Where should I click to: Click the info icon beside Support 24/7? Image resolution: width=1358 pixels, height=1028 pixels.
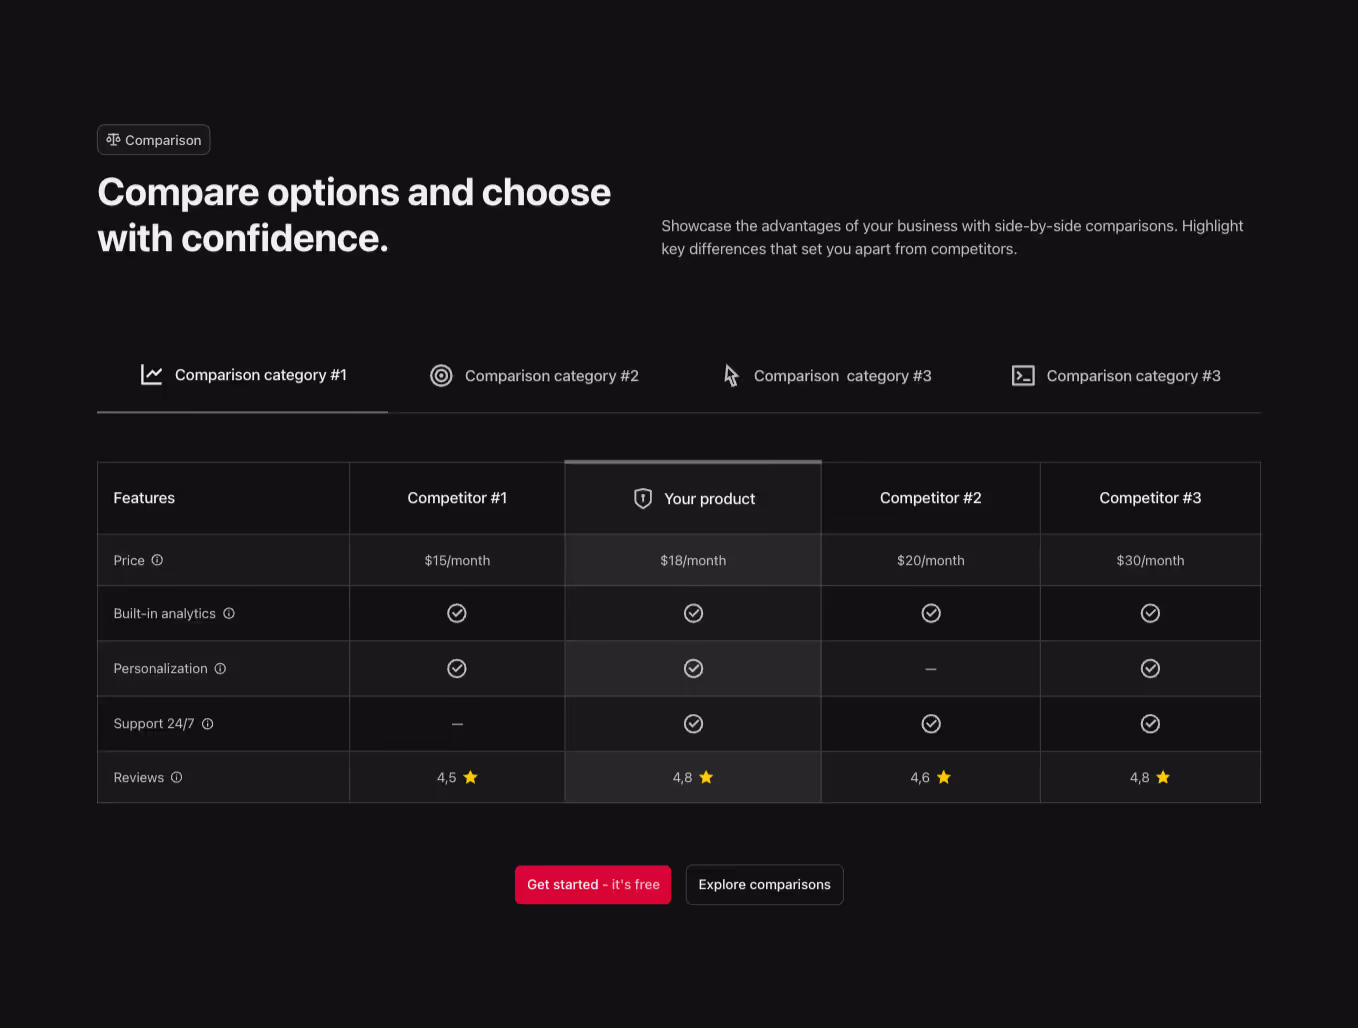(x=207, y=723)
